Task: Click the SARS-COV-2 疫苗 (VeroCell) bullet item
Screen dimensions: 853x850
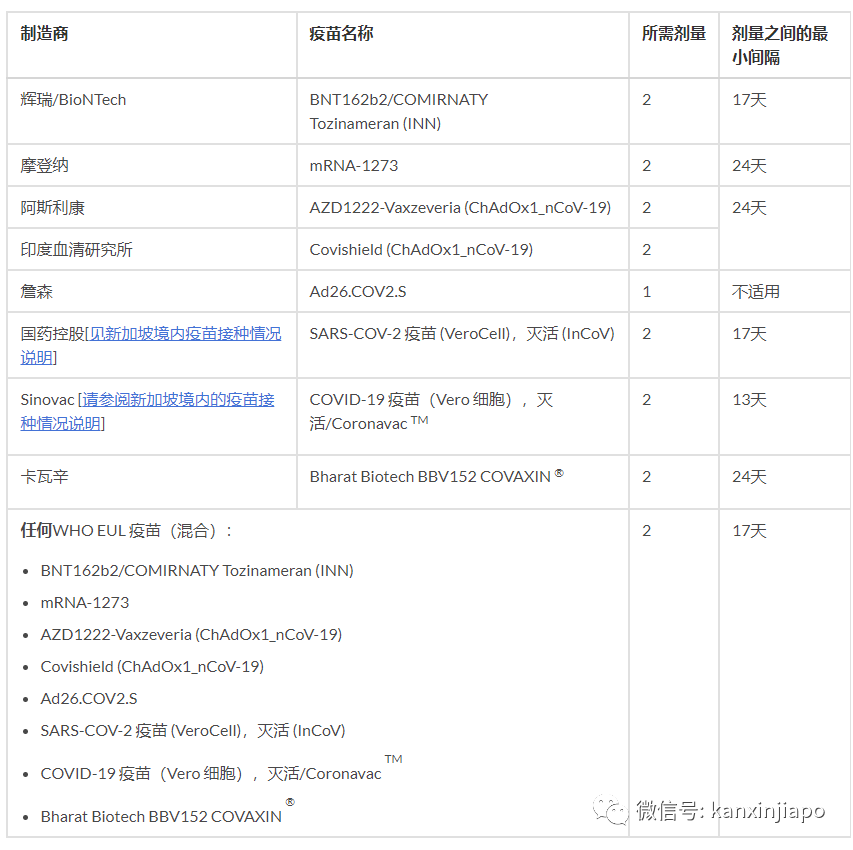Action: [193, 730]
